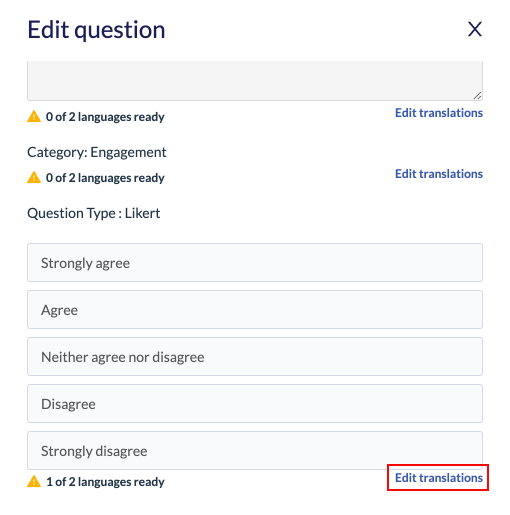Image resolution: width=510 pixels, height=515 pixels.
Task: Click the Question Type : Likert label
Action: tap(94, 213)
